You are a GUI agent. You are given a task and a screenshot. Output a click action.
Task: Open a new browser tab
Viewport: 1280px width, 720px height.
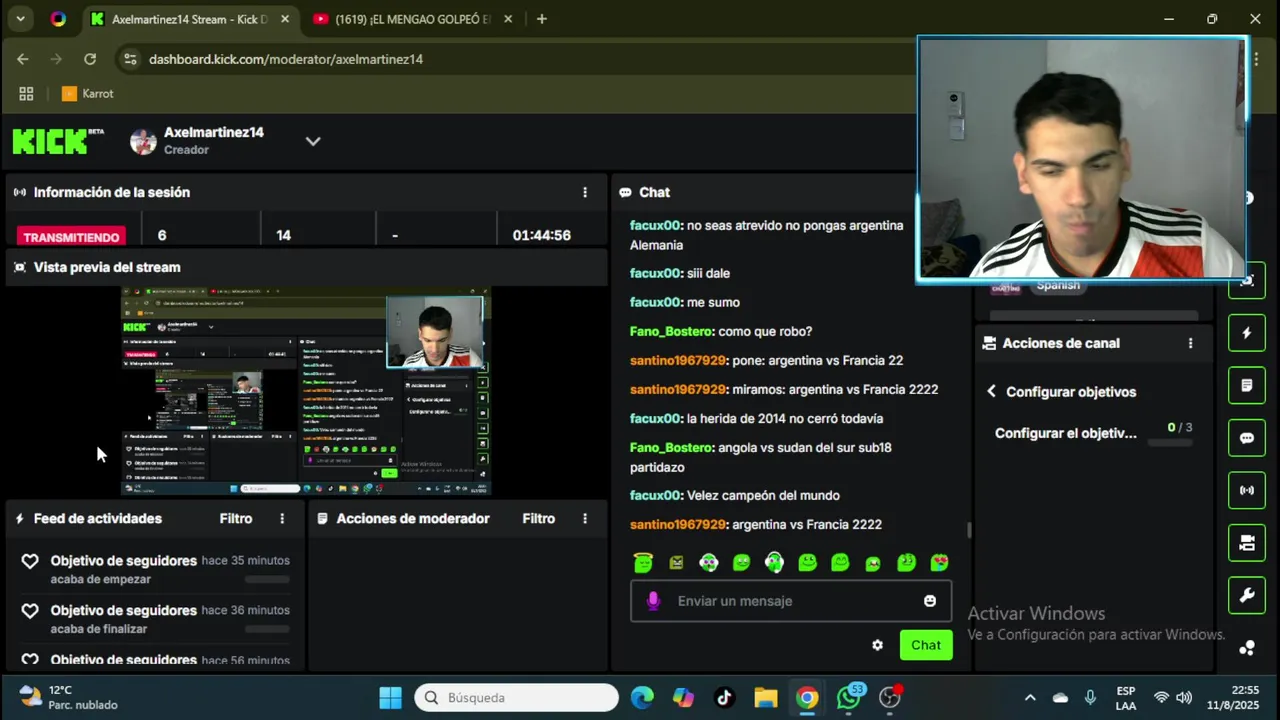coord(541,19)
